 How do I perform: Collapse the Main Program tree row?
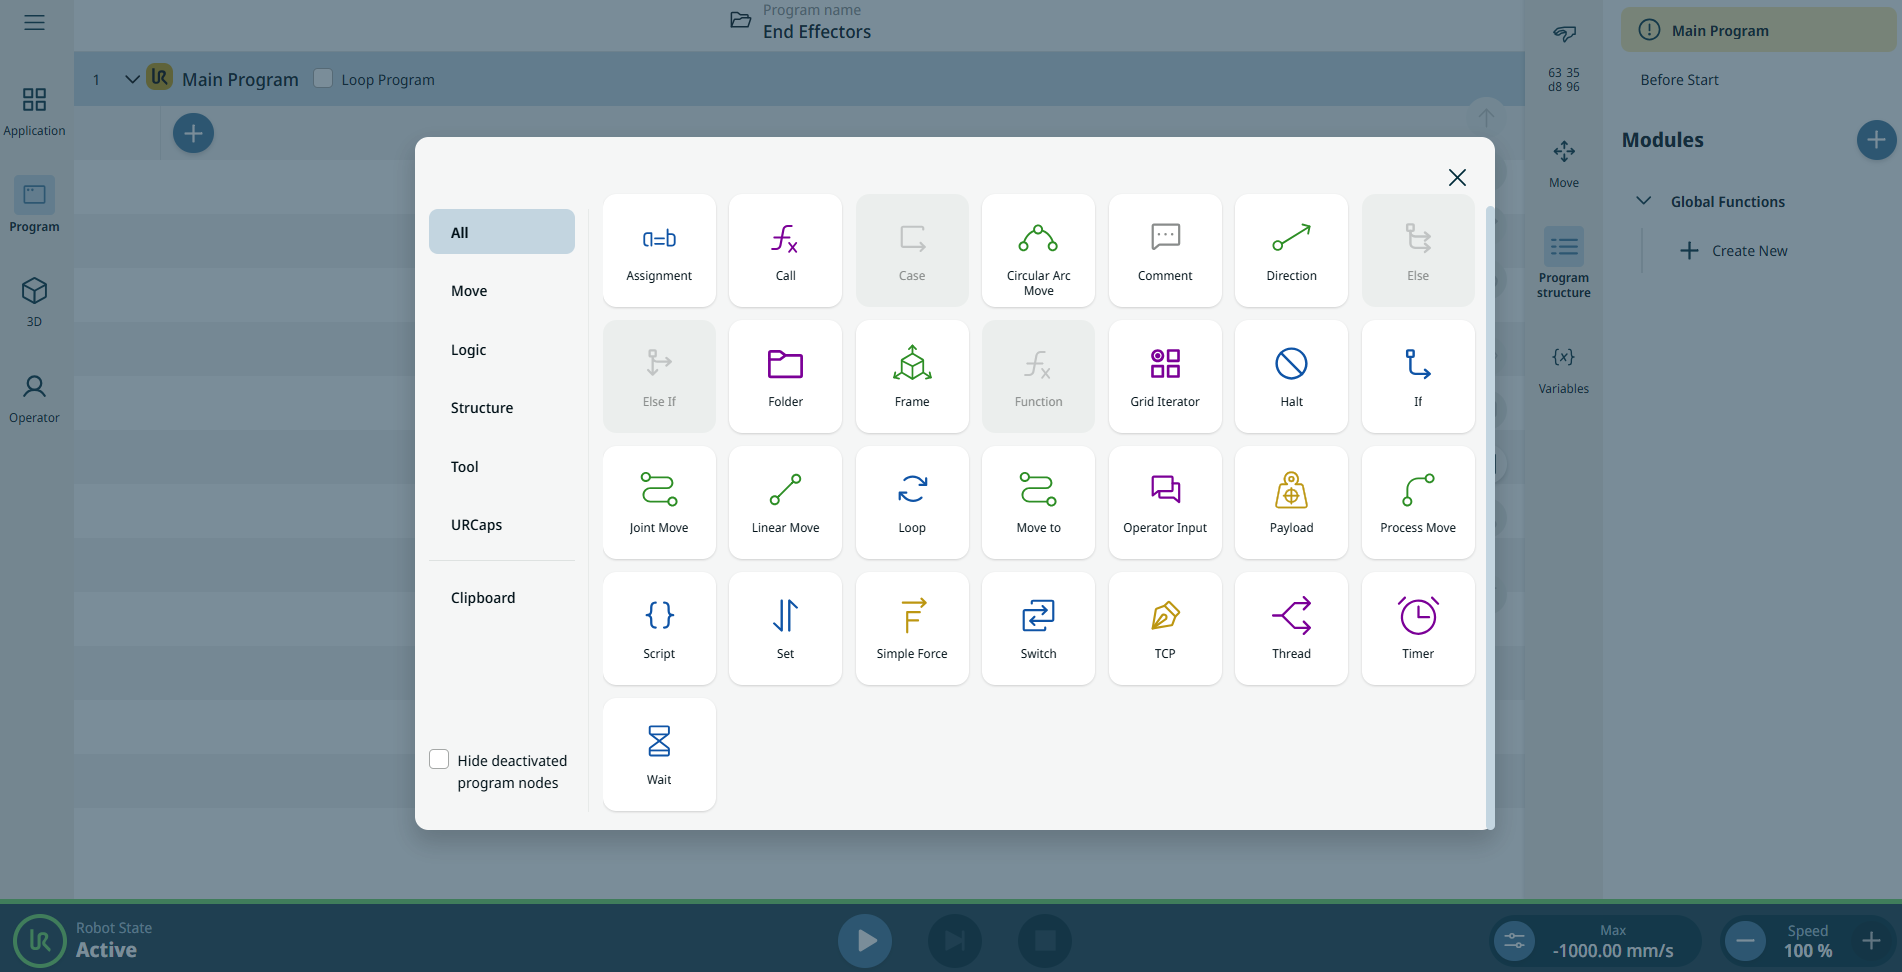click(x=132, y=79)
